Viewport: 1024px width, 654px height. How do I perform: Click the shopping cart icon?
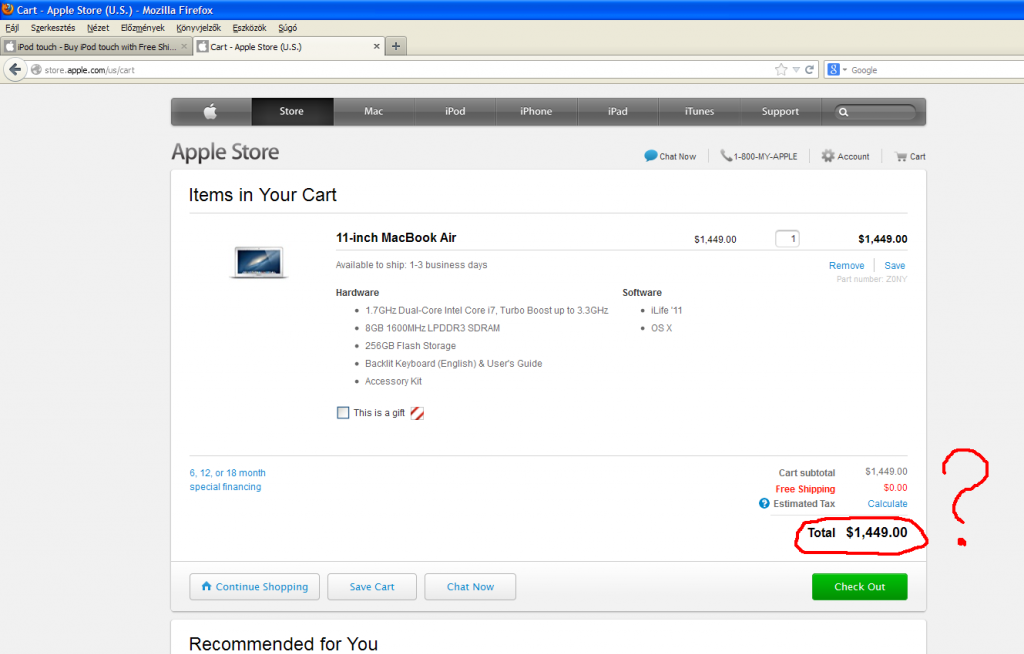click(x=901, y=156)
